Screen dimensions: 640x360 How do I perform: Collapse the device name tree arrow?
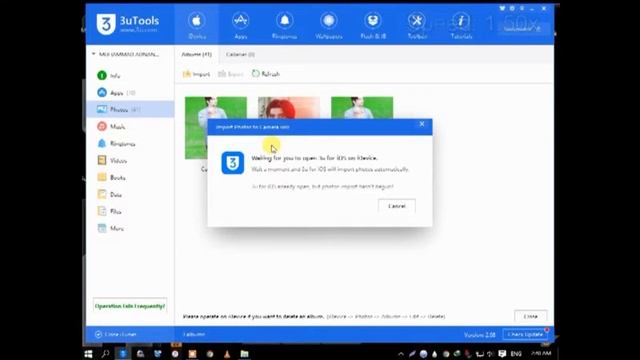click(x=93, y=54)
